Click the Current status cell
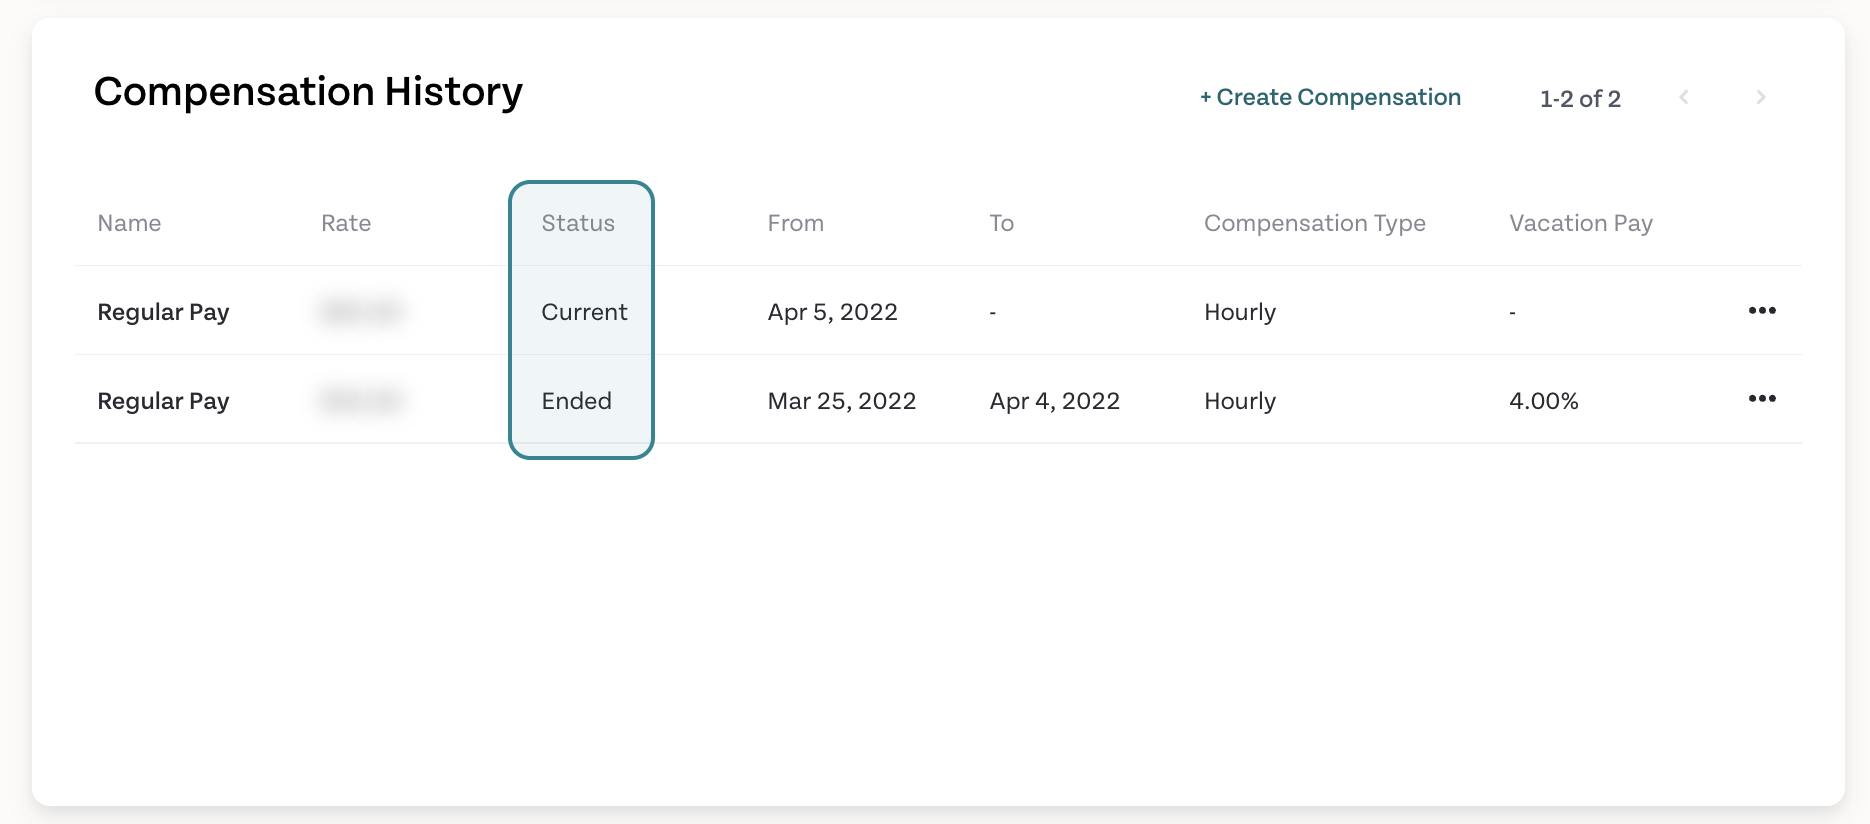Screen dimensions: 1870x824 [584, 312]
